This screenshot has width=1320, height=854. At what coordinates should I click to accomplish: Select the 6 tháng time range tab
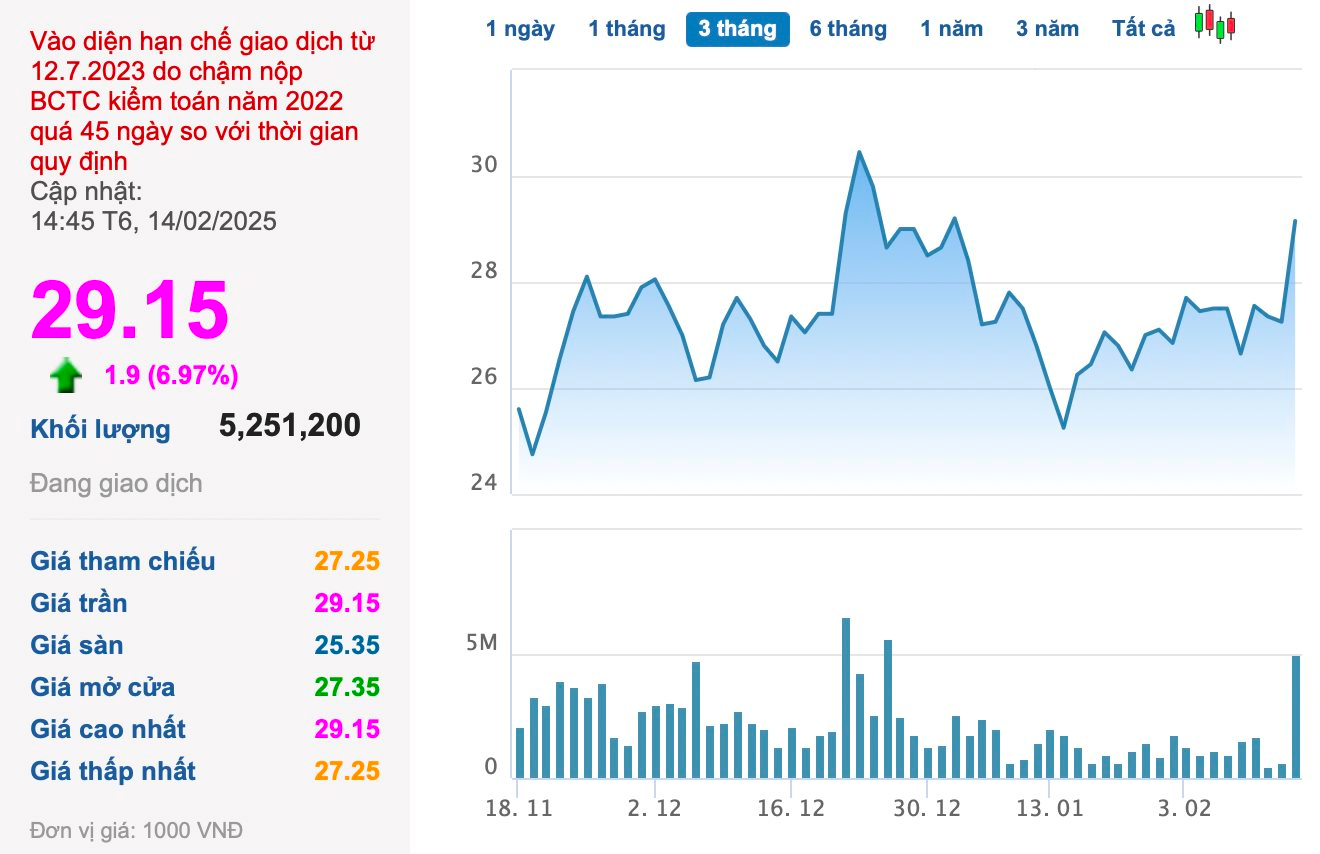tap(848, 29)
